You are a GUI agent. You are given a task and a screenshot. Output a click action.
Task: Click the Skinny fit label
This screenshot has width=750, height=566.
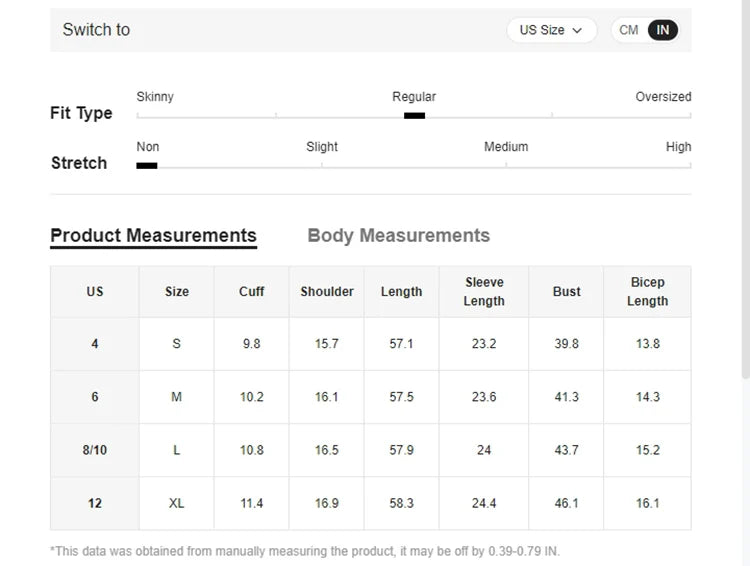pyautogui.click(x=155, y=97)
